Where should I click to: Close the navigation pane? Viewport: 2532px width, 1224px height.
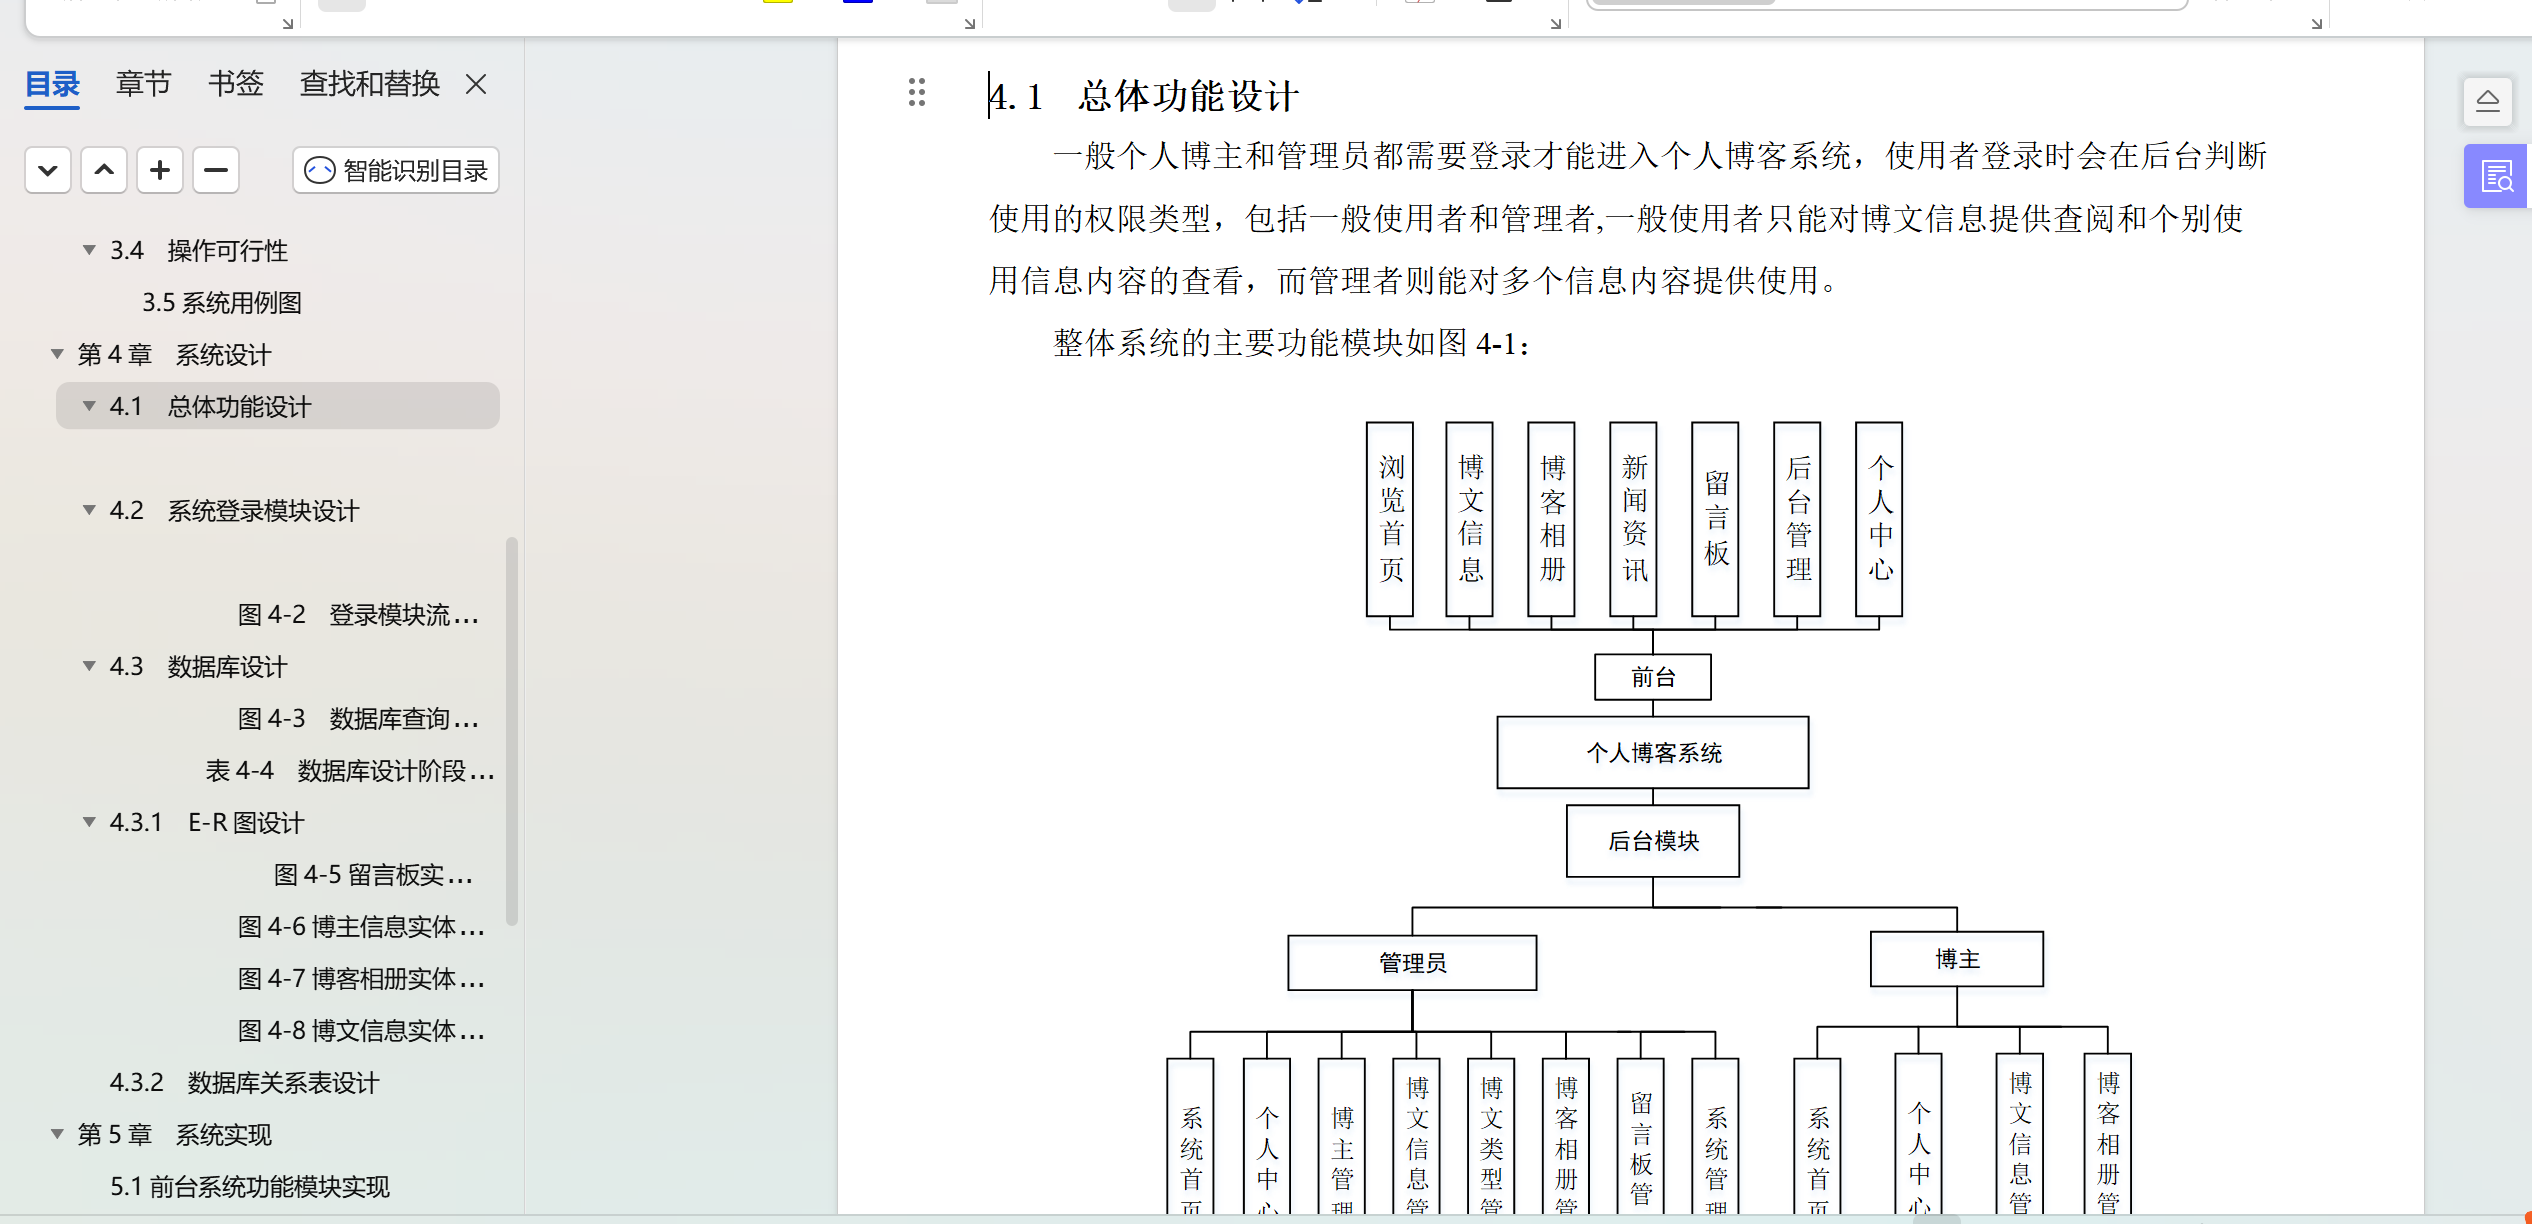(476, 84)
